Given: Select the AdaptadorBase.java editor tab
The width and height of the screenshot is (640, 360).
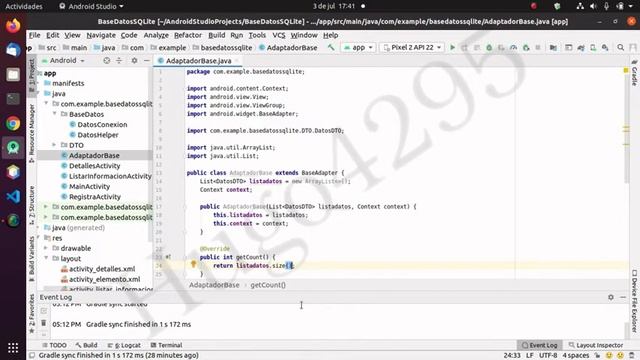Looking at the screenshot, I should pos(198,61).
